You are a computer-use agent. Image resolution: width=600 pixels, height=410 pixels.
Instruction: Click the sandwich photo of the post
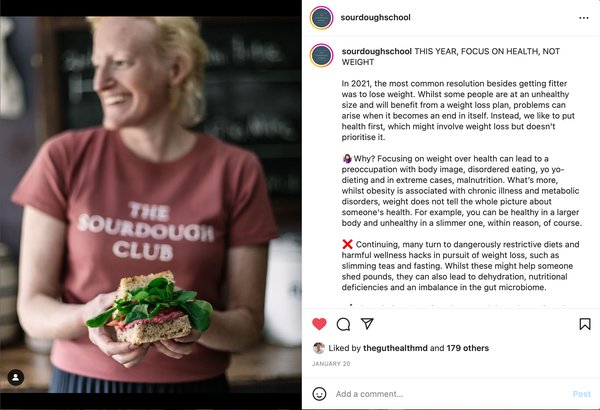[x=150, y=204]
